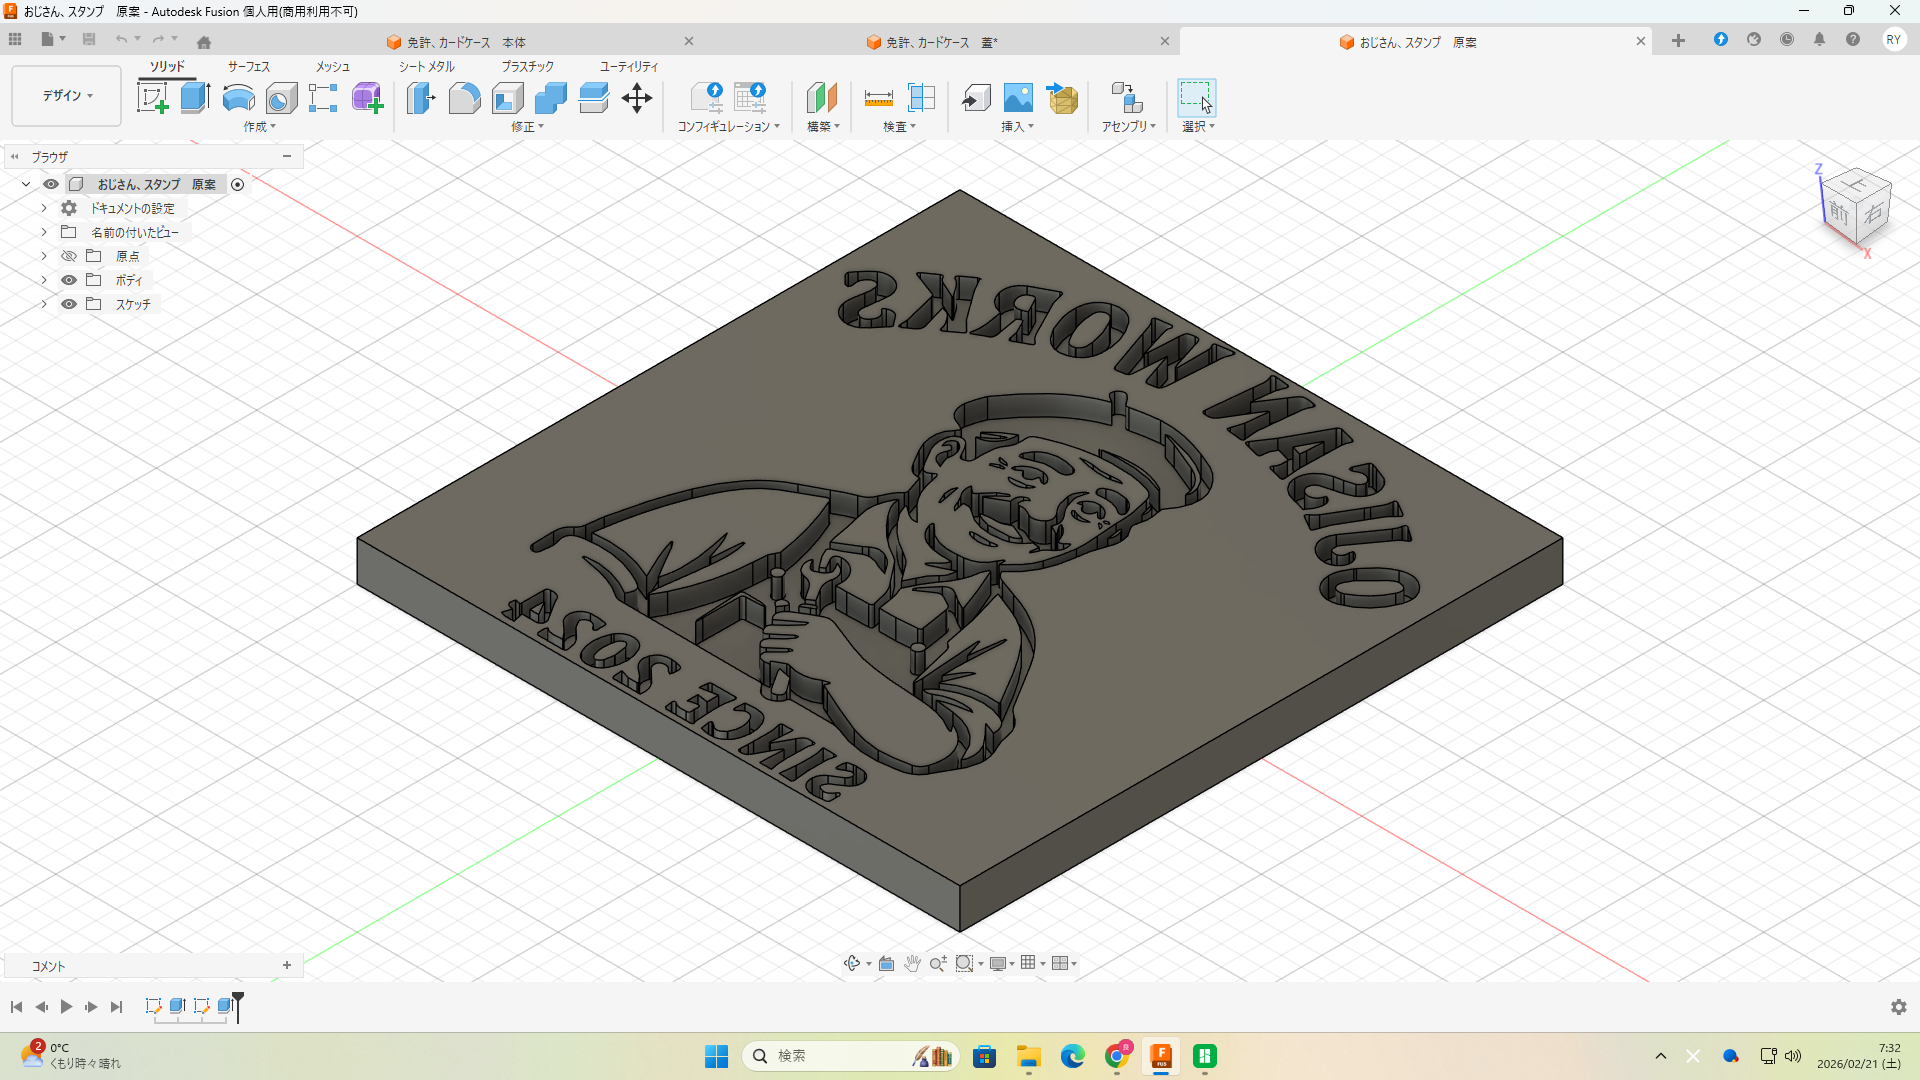Open the Combine tool

click(550, 98)
